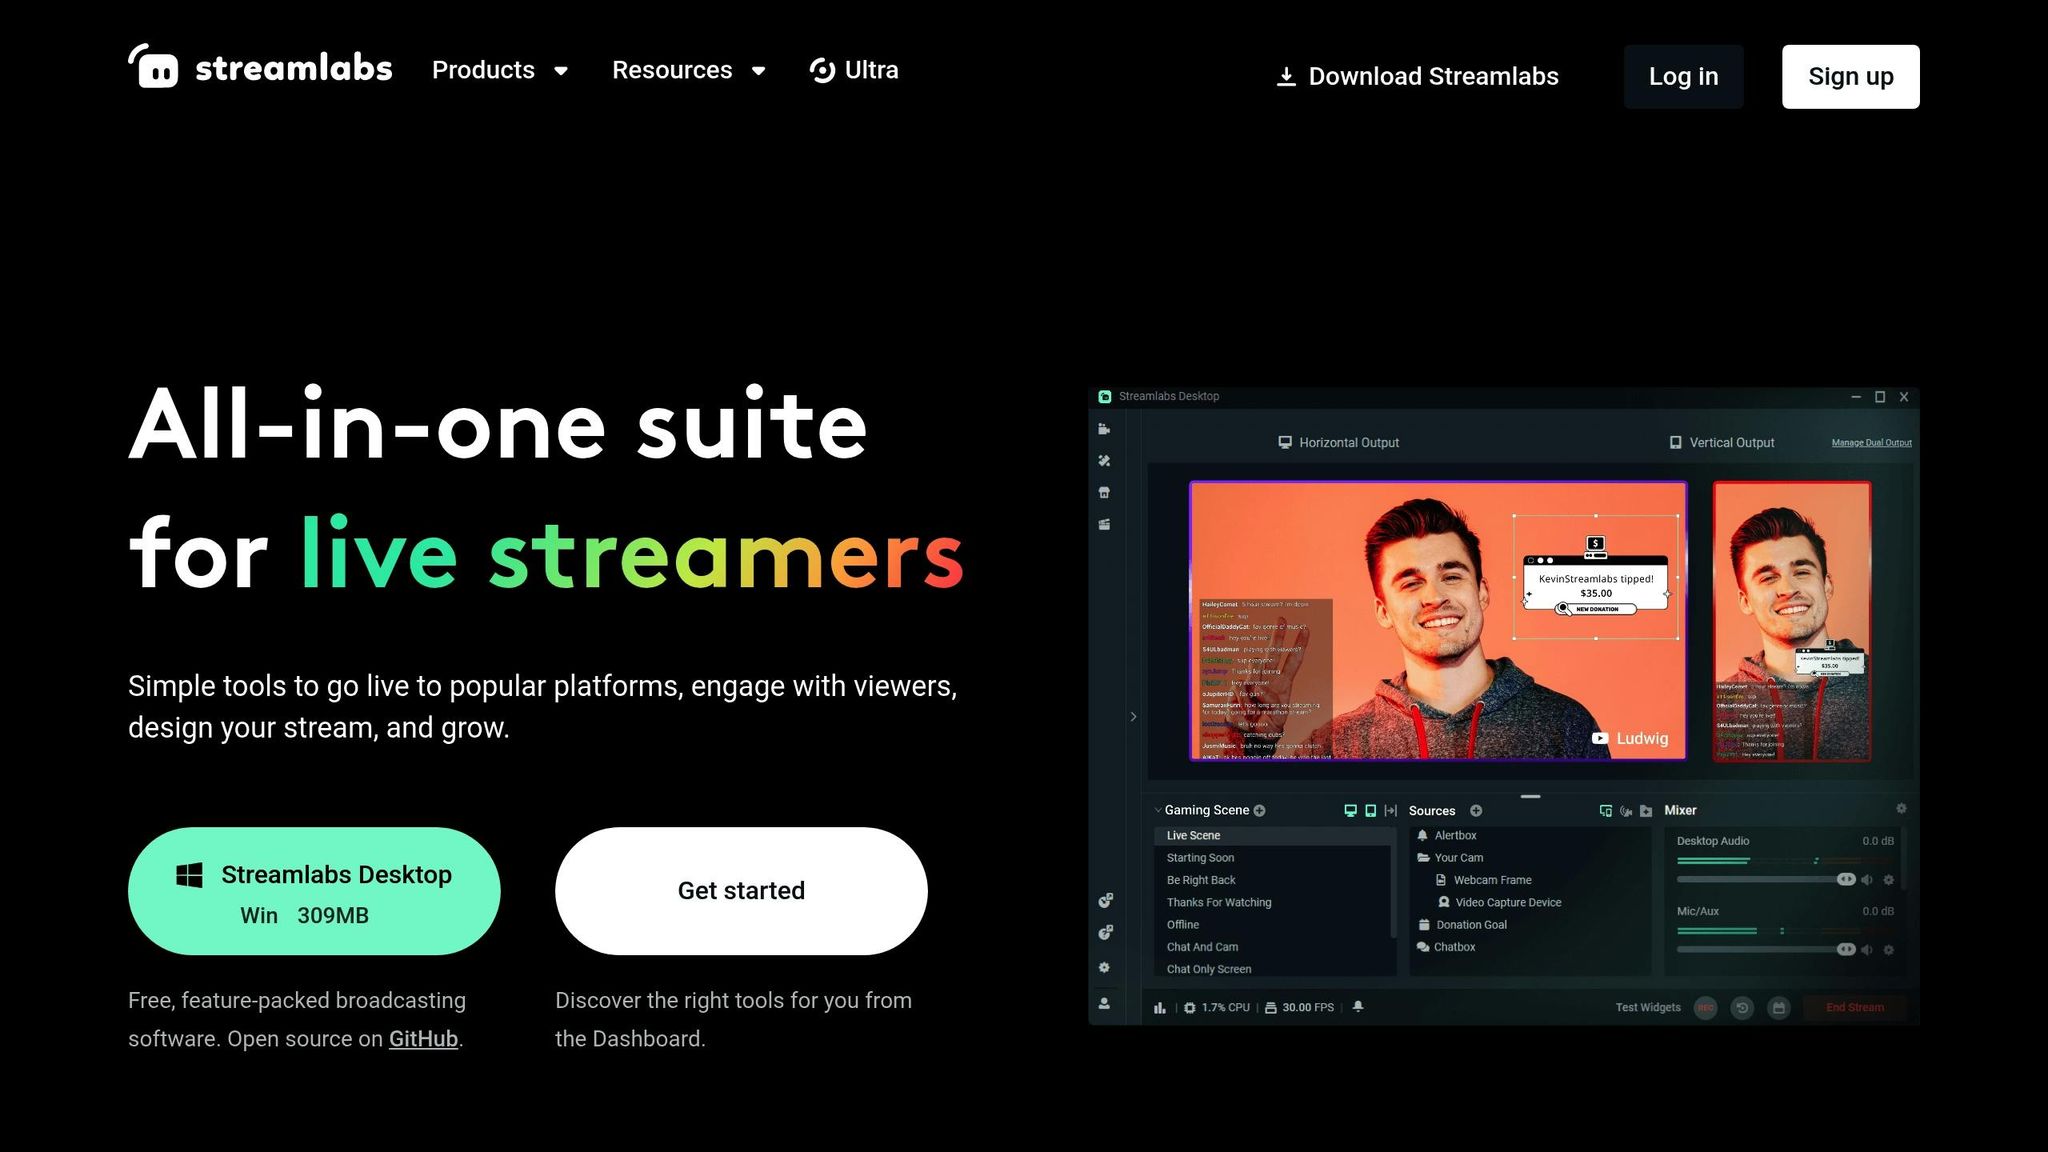Select the Alertbox source row
The width and height of the screenshot is (2048, 1152).
click(x=1530, y=836)
